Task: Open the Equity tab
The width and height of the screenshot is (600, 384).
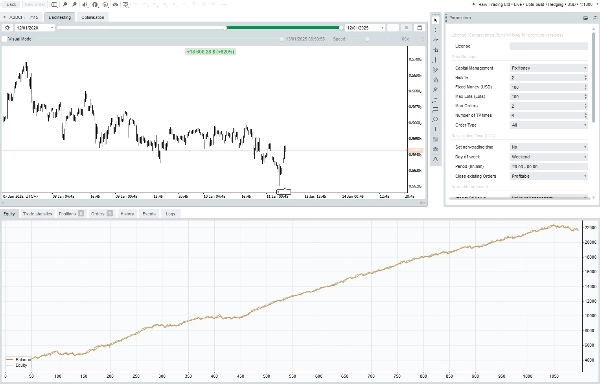Action: (9, 214)
